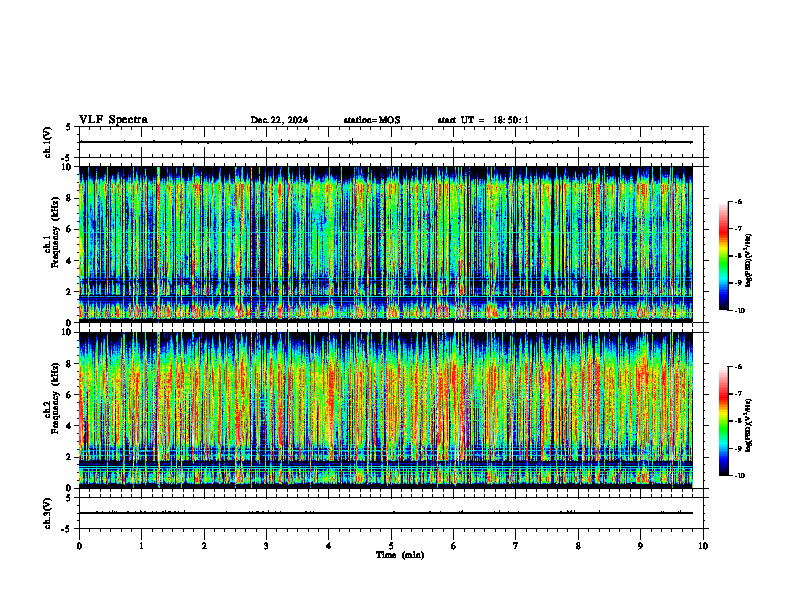The image size is (792, 612).
Task: Click tick label "9" on the Time axis
Action: [640, 546]
